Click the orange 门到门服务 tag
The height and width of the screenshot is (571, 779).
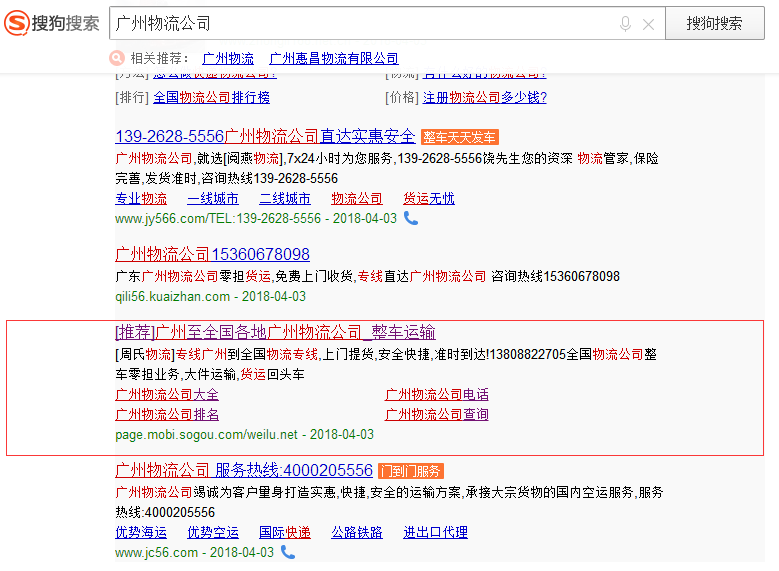coord(411,471)
